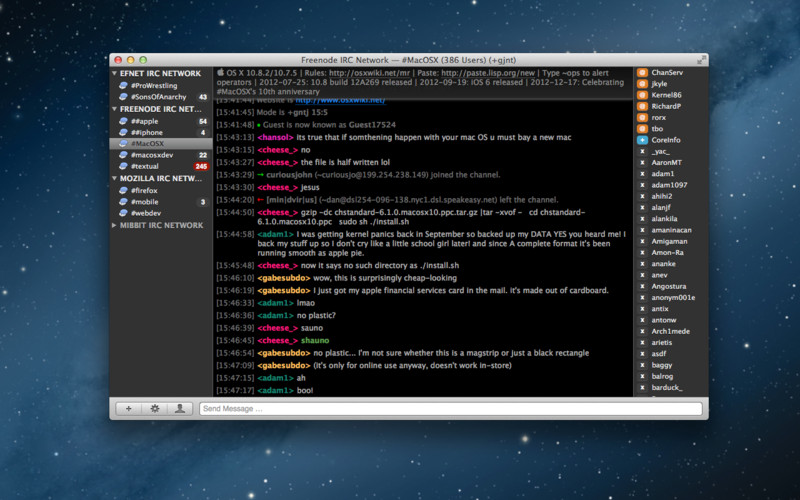Click the orange op badge beside ChanServ

point(642,72)
